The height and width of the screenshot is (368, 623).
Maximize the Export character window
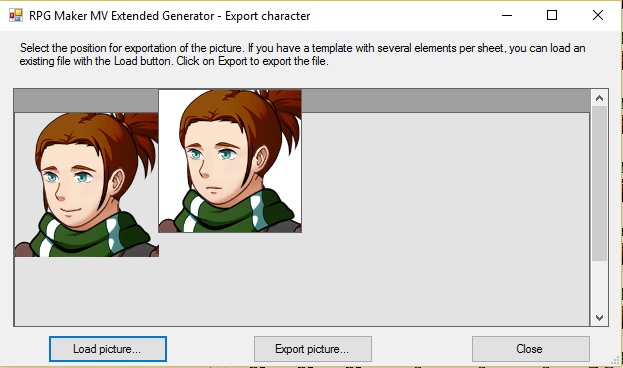click(552, 15)
